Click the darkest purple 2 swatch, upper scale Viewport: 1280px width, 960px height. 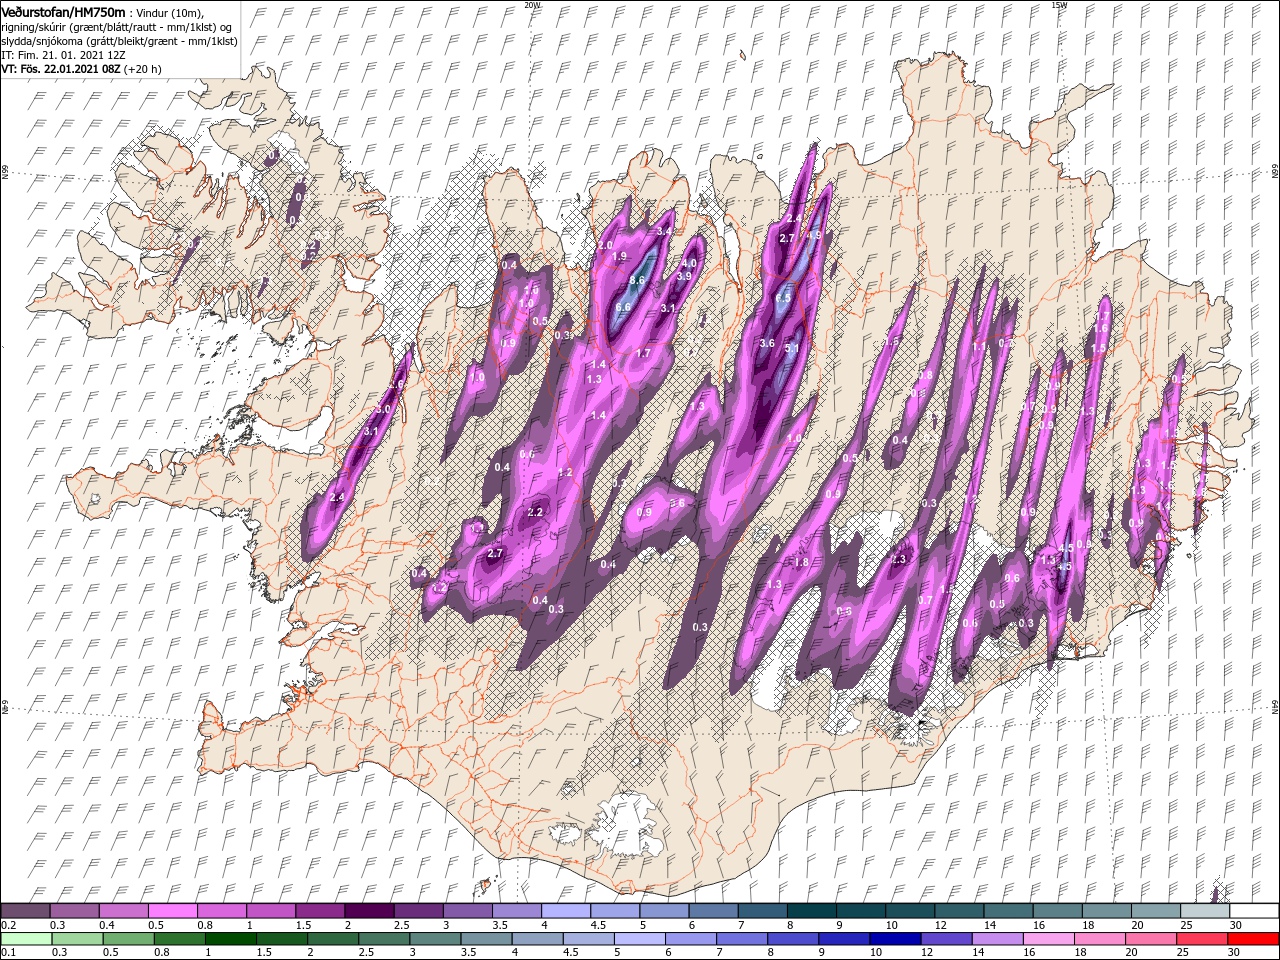click(368, 911)
